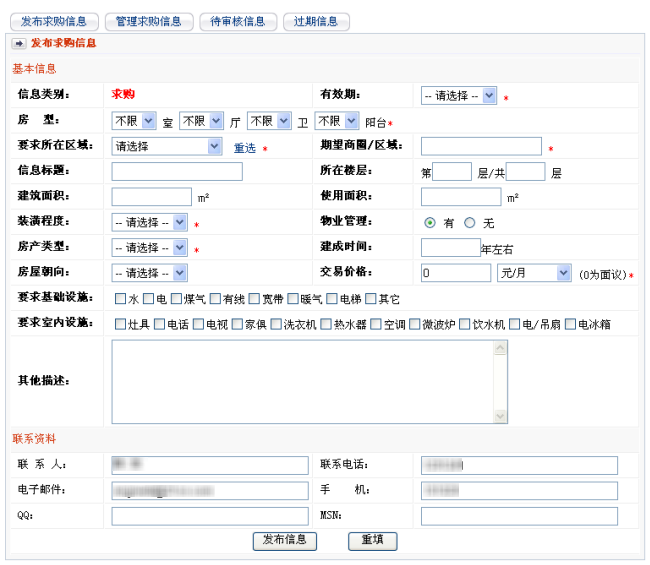Image resolution: width=650 pixels, height=565 pixels.
Task: Open the 管理求购信息 tab
Action: (x=149, y=21)
